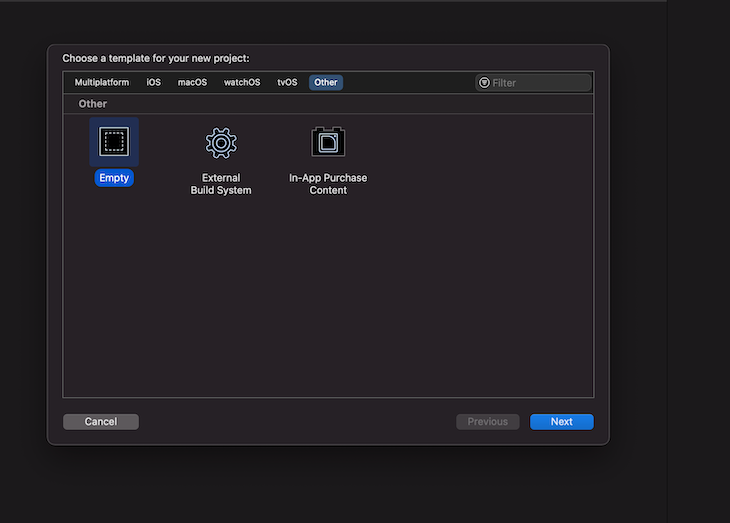Viewport: 730px width, 523px height.
Task: Click an empty area of the template list
Action: point(328,298)
